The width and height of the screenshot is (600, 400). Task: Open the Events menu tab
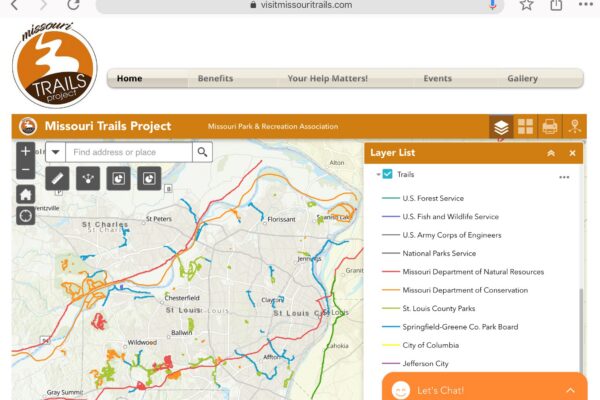[x=437, y=78]
